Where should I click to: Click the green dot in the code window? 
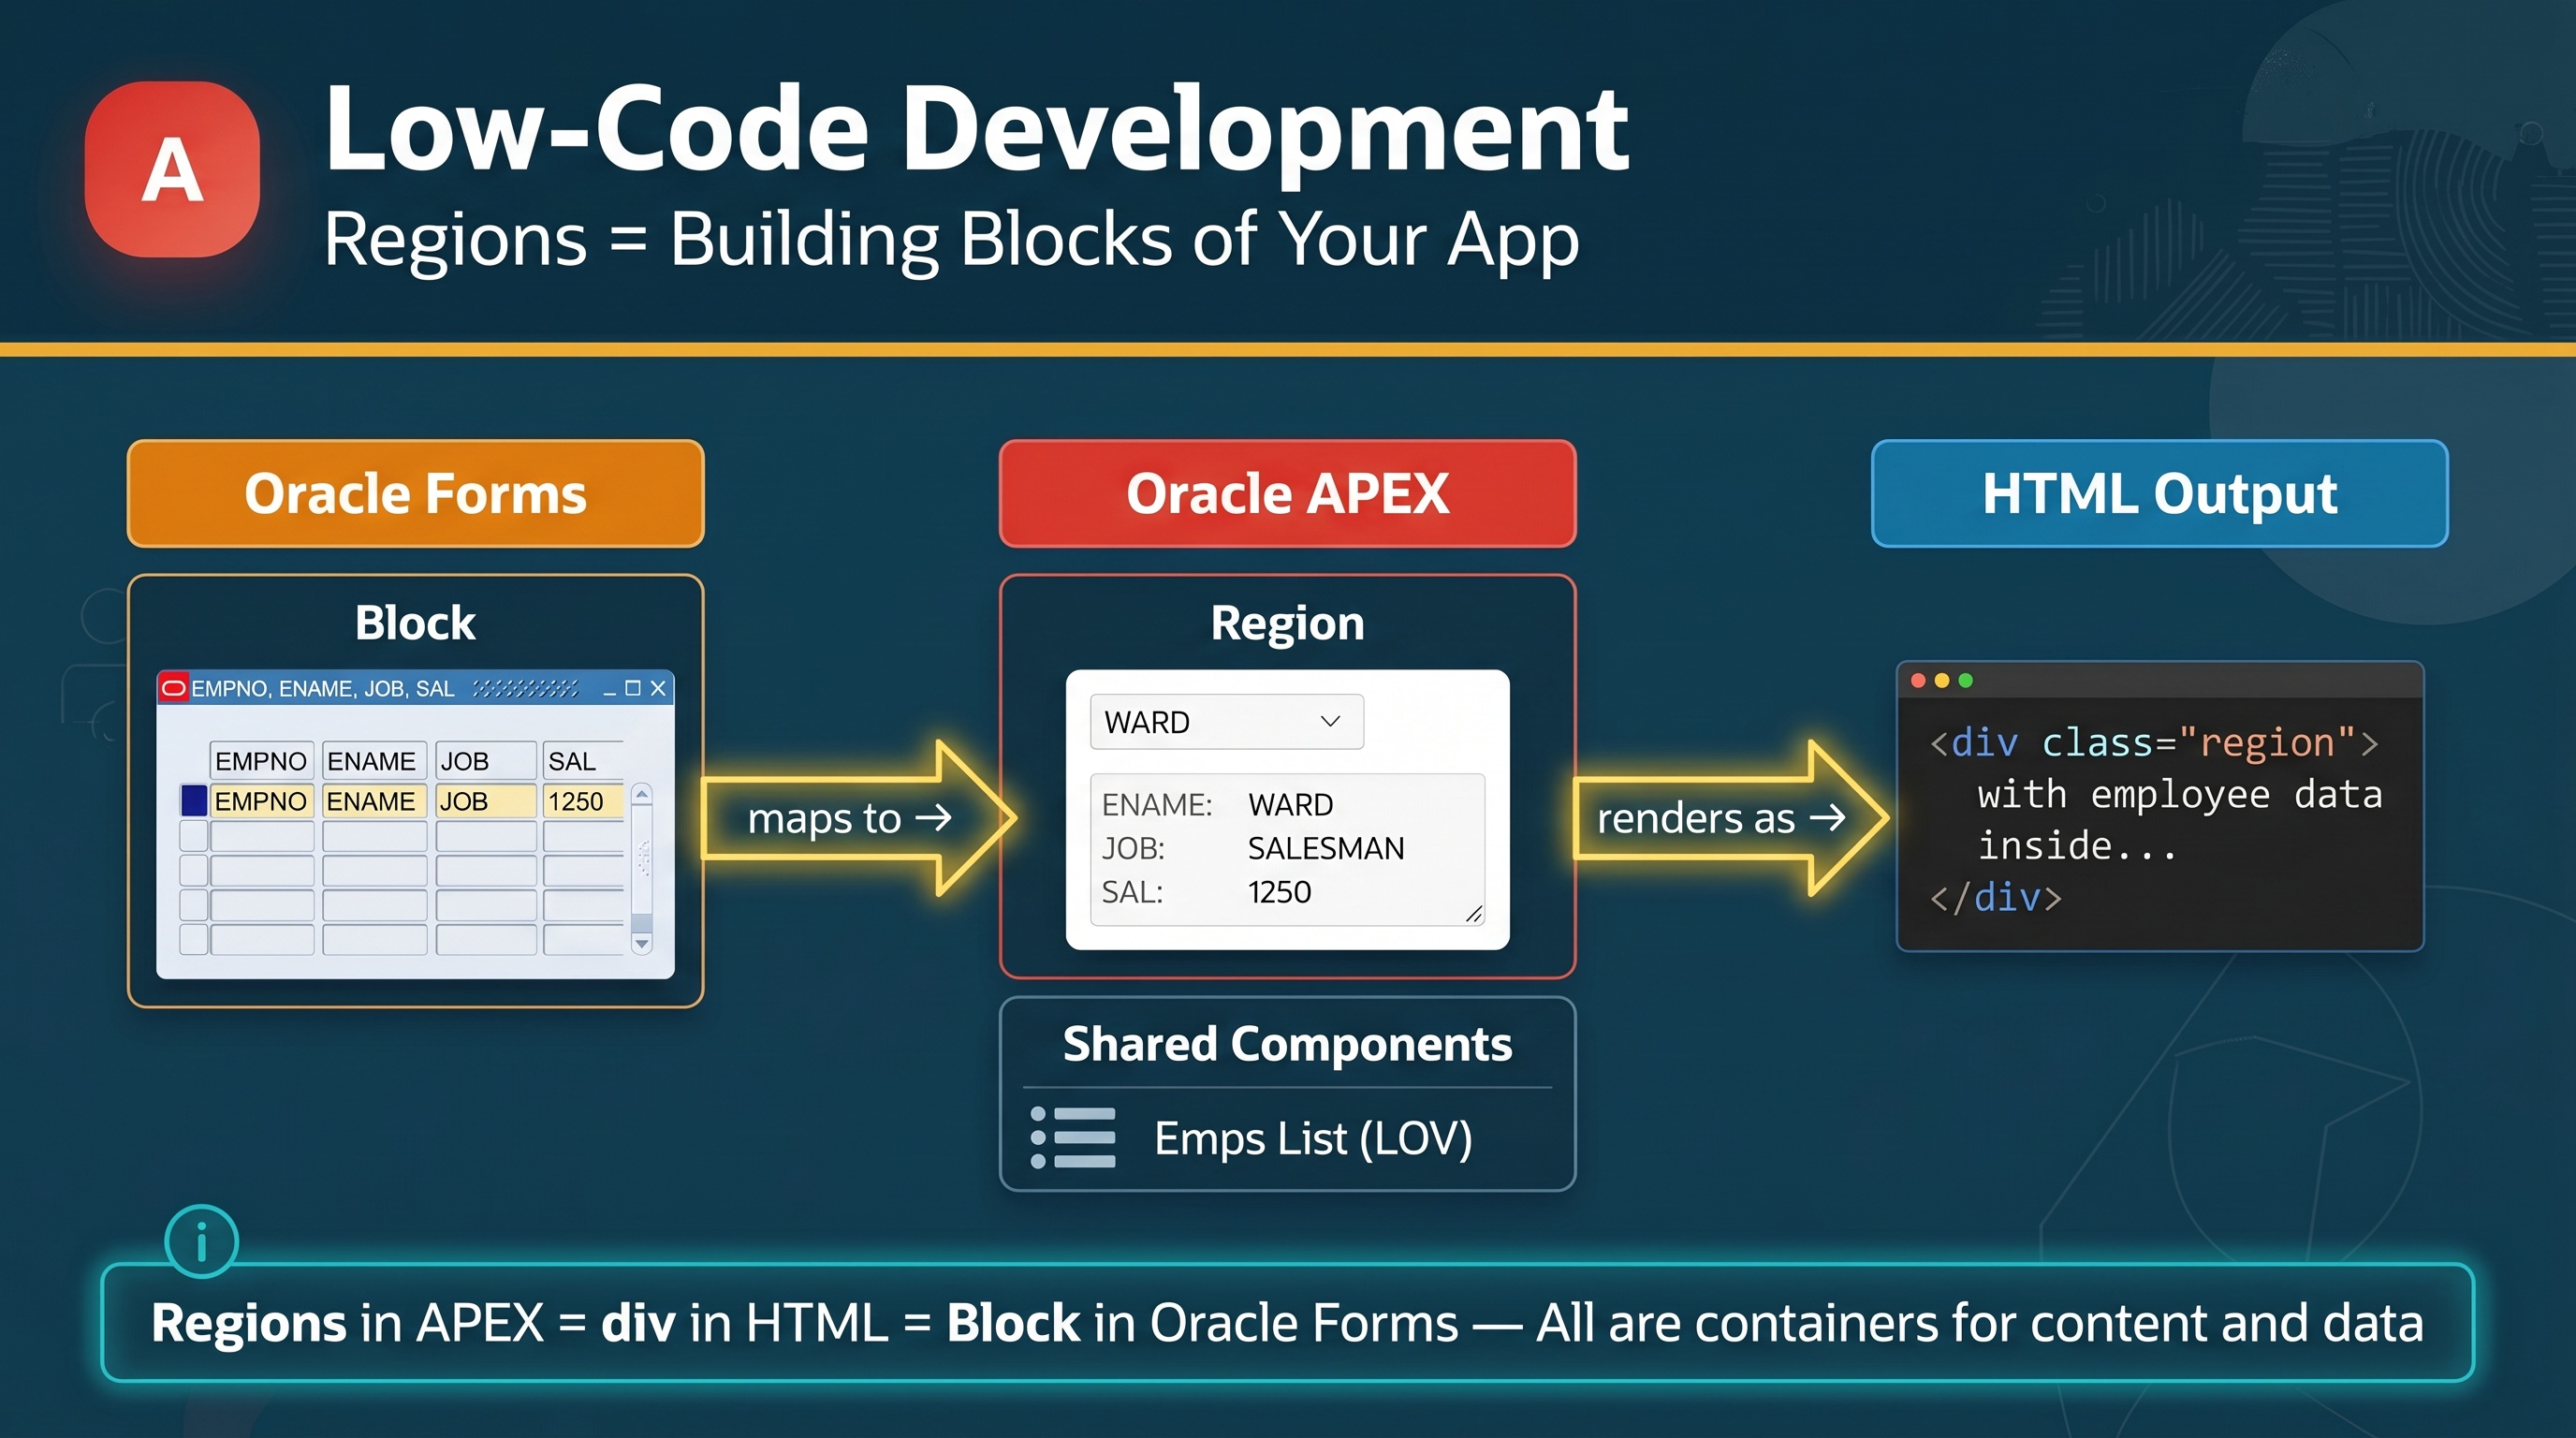[1966, 681]
